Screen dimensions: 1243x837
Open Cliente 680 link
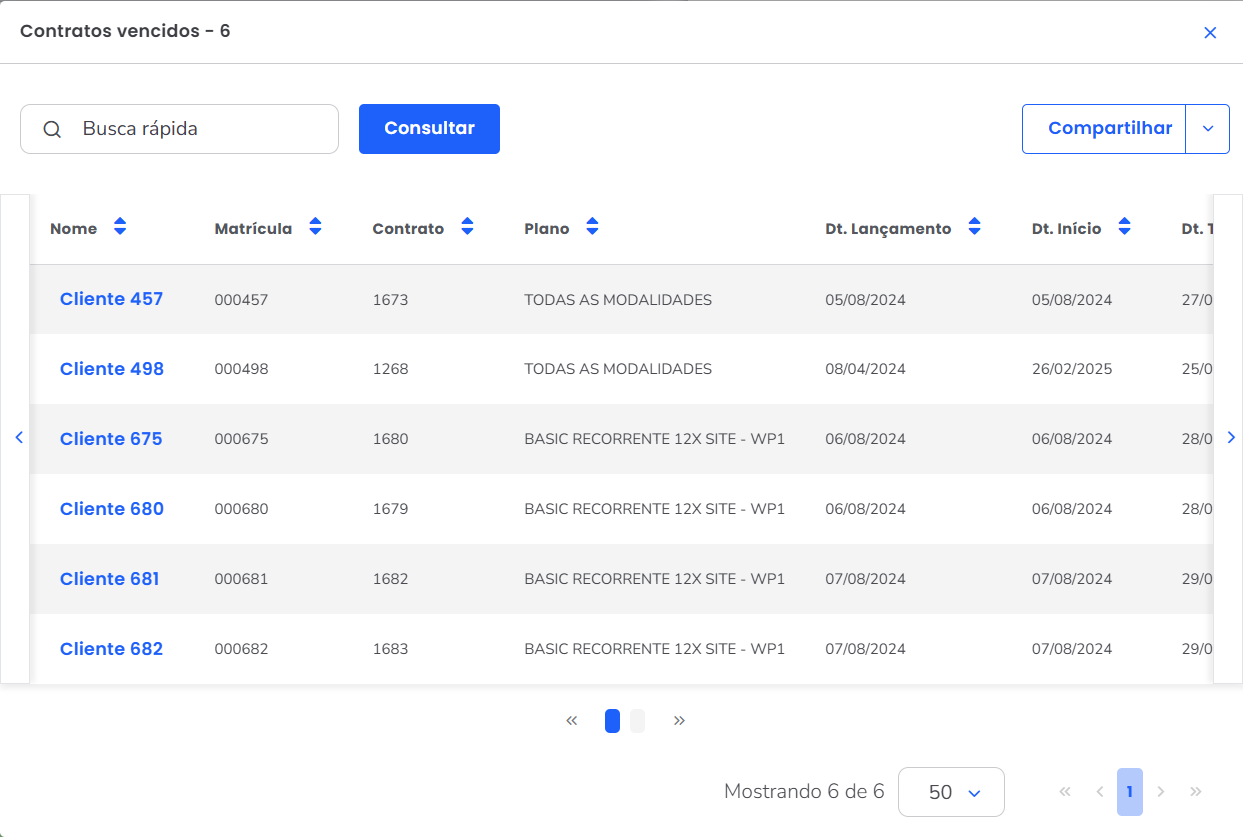coord(112,509)
